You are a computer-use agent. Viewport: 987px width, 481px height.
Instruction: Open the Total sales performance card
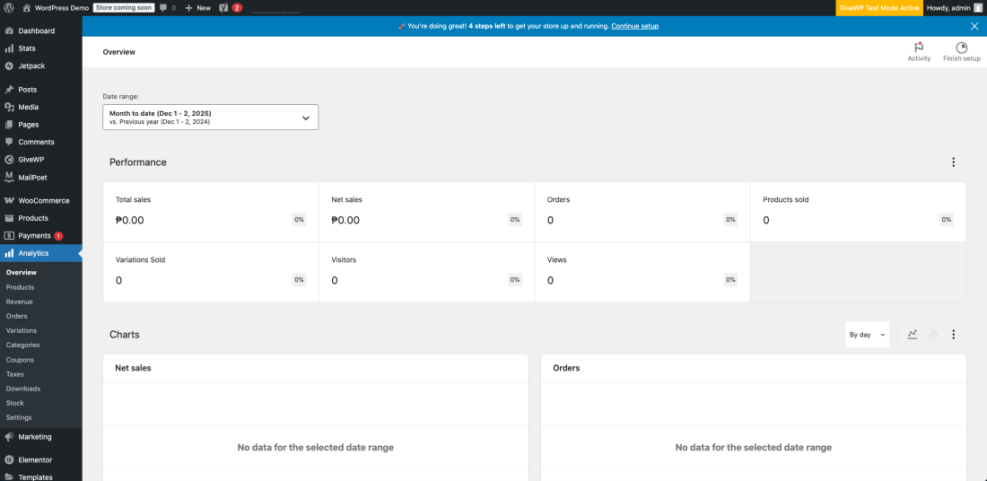coord(211,212)
